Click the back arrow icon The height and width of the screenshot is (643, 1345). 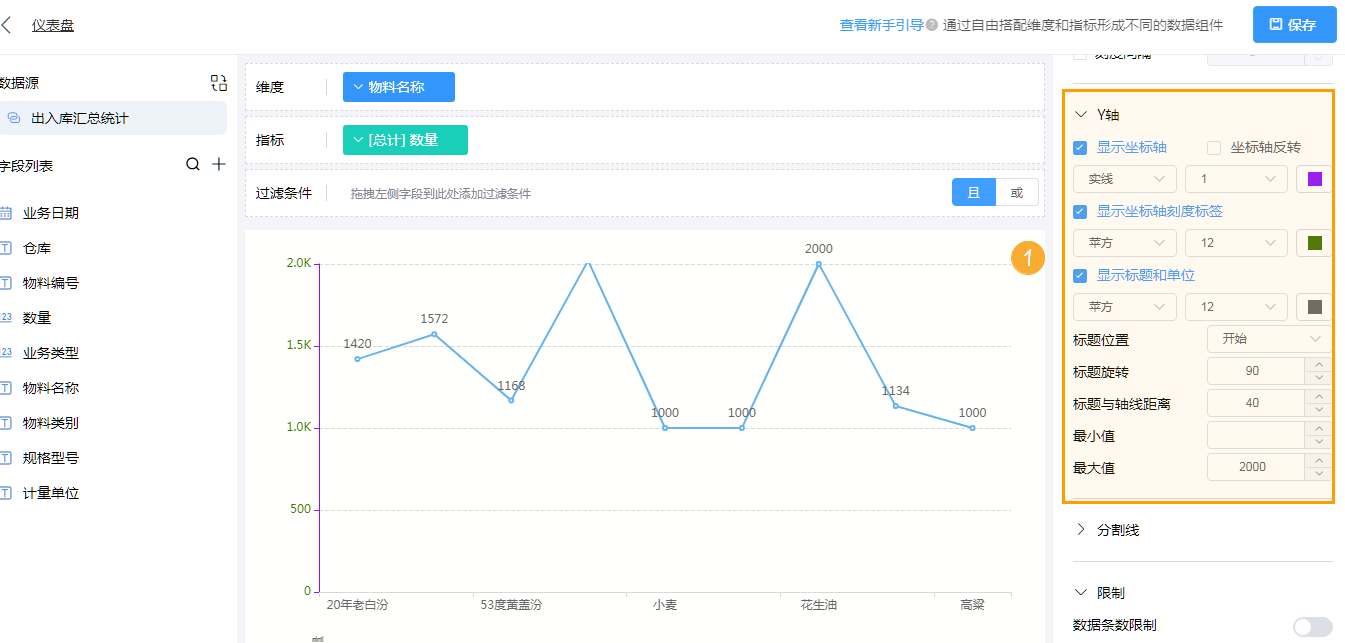8,25
